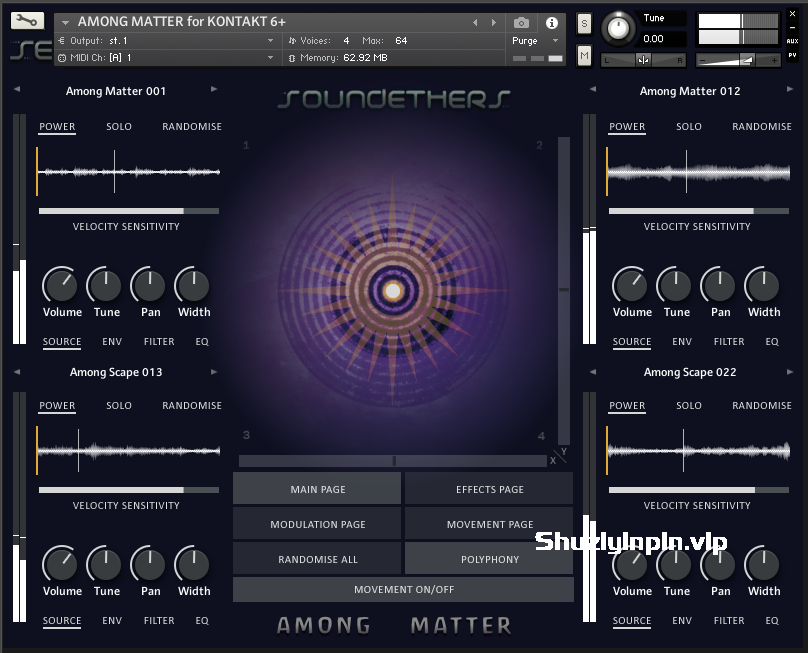
Task: Toggle the S solo button in header
Action: (584, 24)
